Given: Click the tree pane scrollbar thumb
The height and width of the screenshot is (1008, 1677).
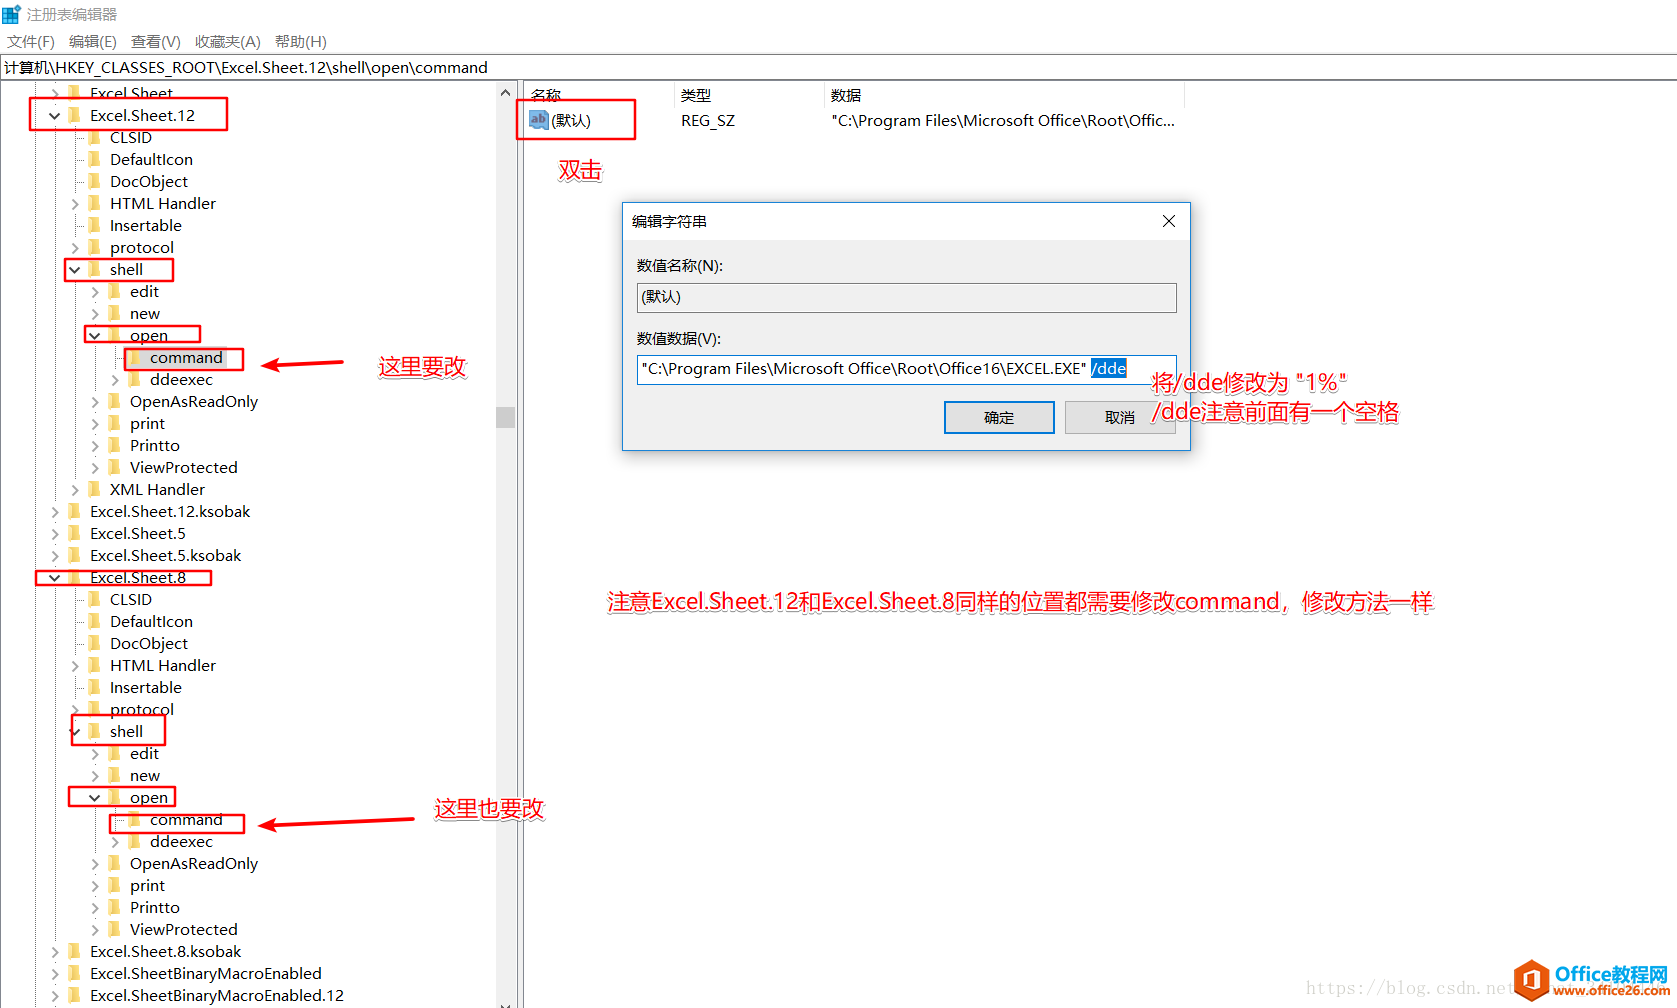Looking at the screenshot, I should tap(505, 417).
